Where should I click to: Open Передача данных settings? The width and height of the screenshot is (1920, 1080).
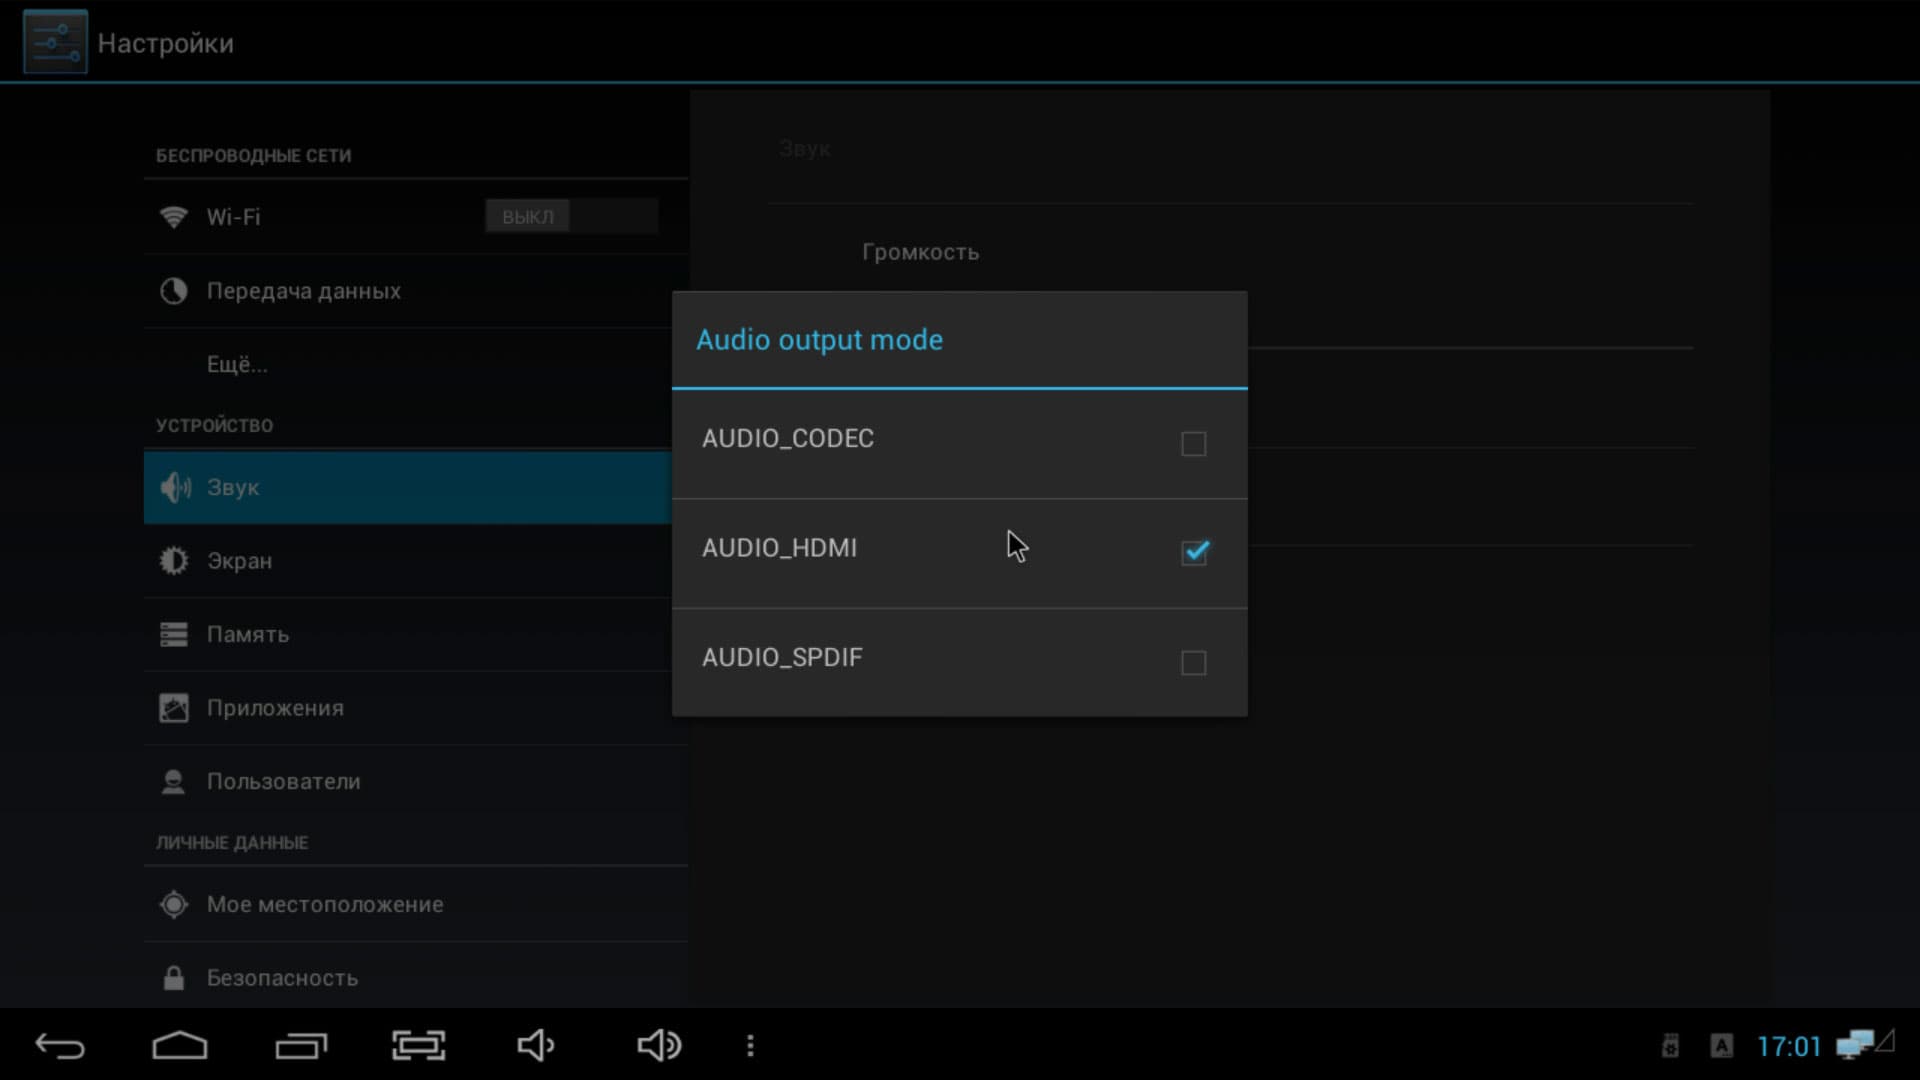pos(303,291)
